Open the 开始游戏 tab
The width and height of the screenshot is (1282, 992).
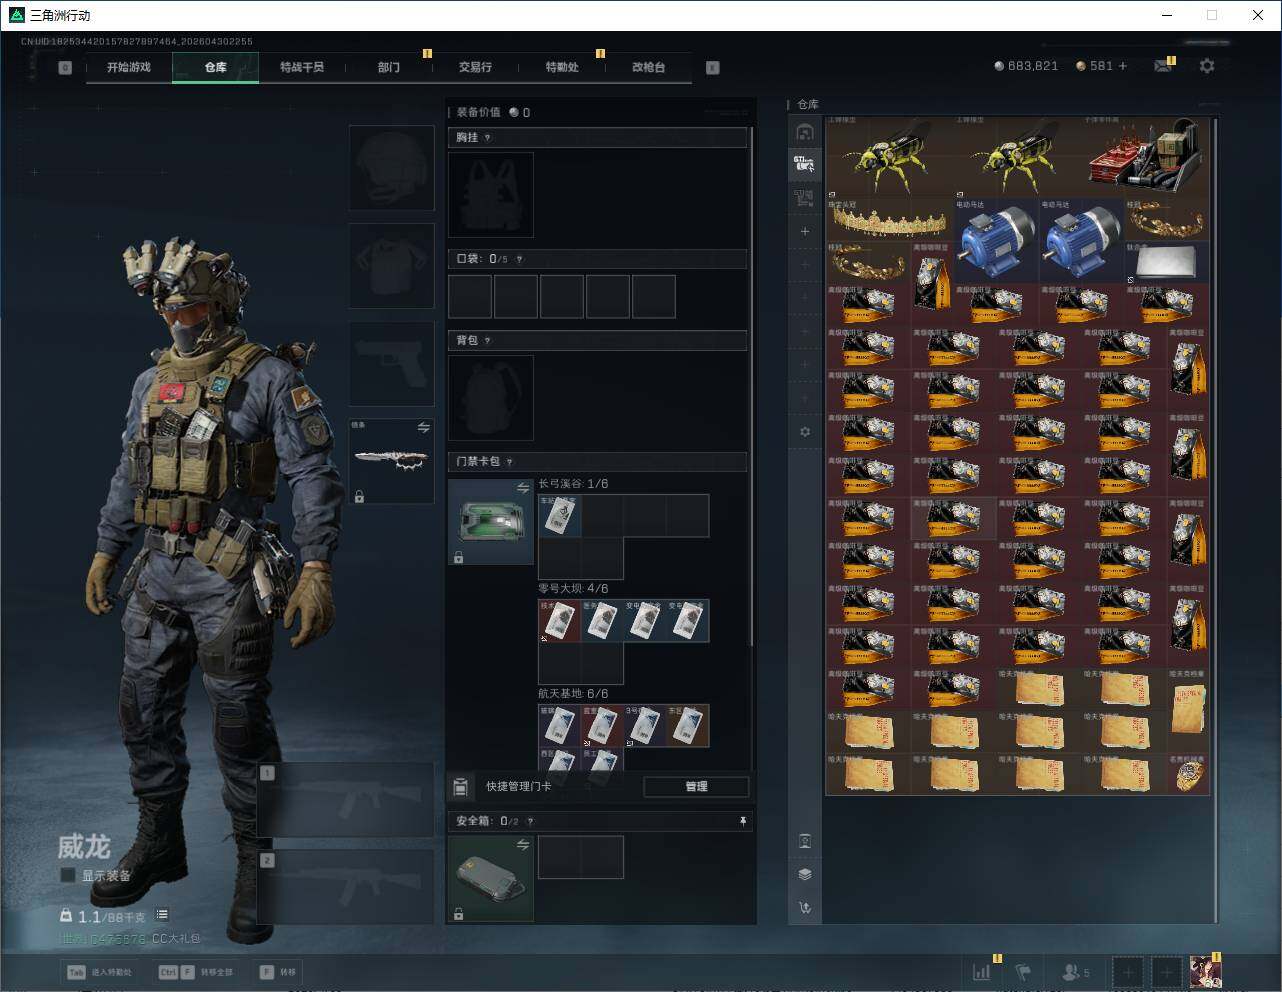129,67
